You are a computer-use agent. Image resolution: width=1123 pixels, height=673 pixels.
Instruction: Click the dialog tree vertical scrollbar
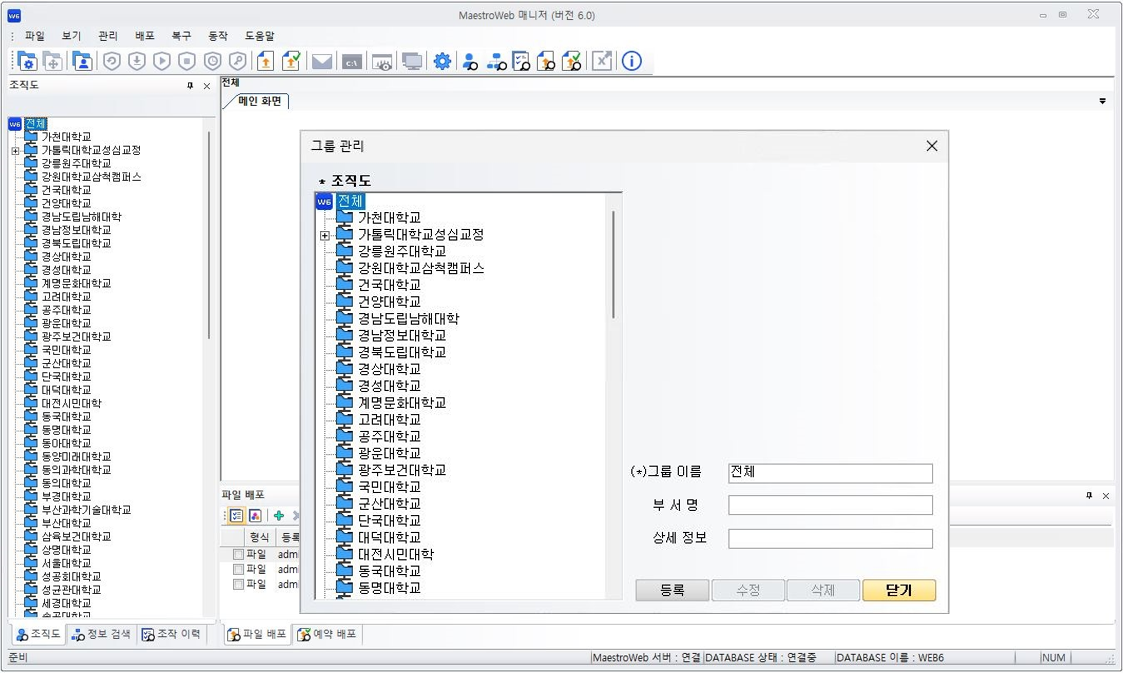(x=613, y=265)
